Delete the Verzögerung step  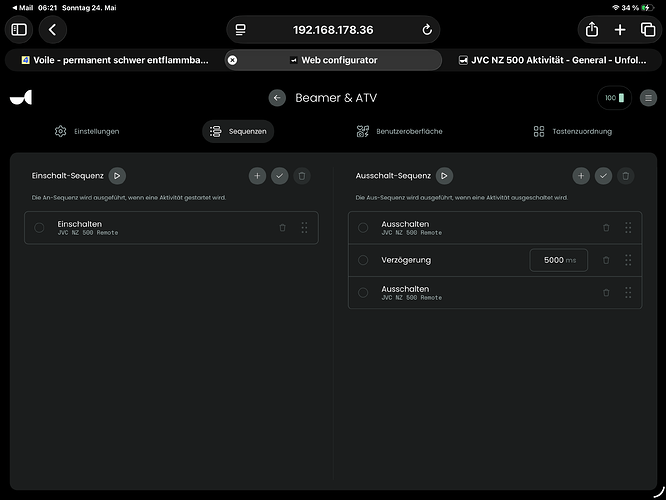[x=606, y=260]
